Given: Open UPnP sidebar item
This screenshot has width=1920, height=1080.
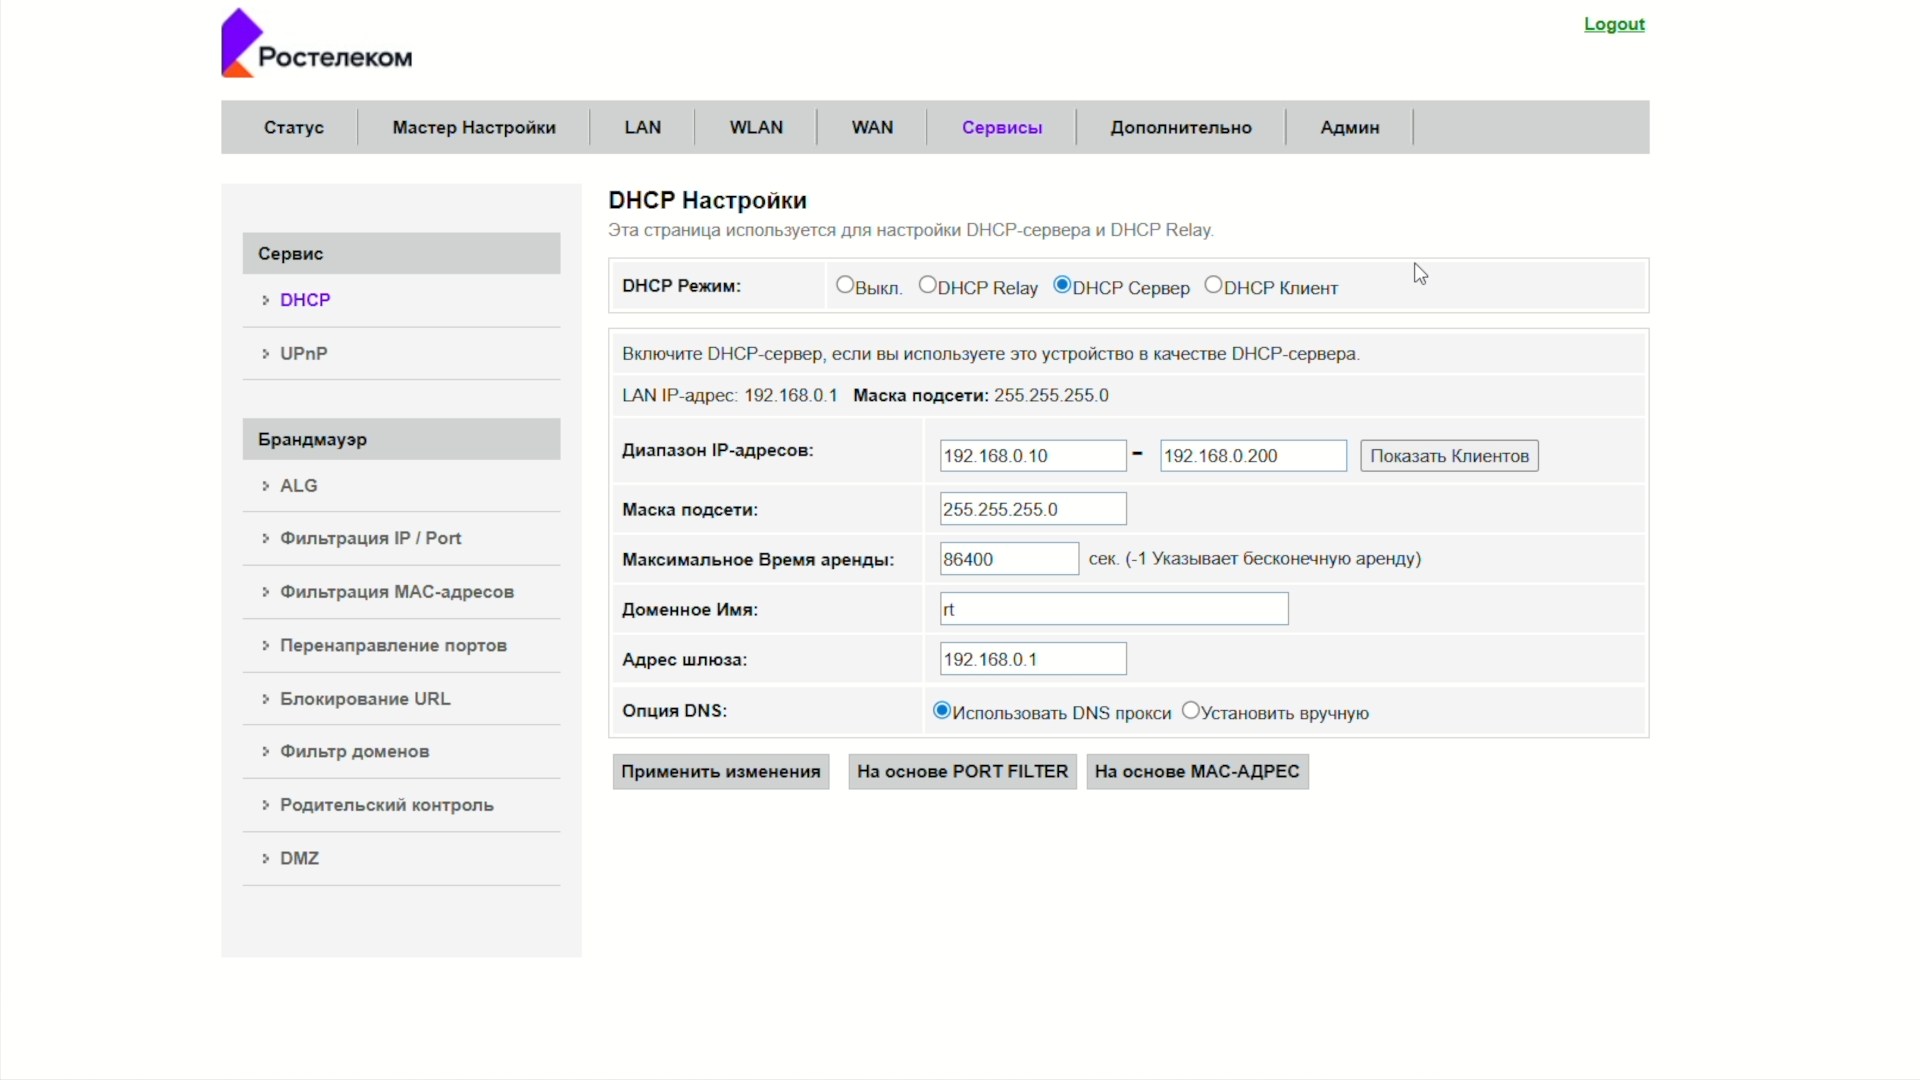Looking at the screenshot, I should (x=303, y=353).
